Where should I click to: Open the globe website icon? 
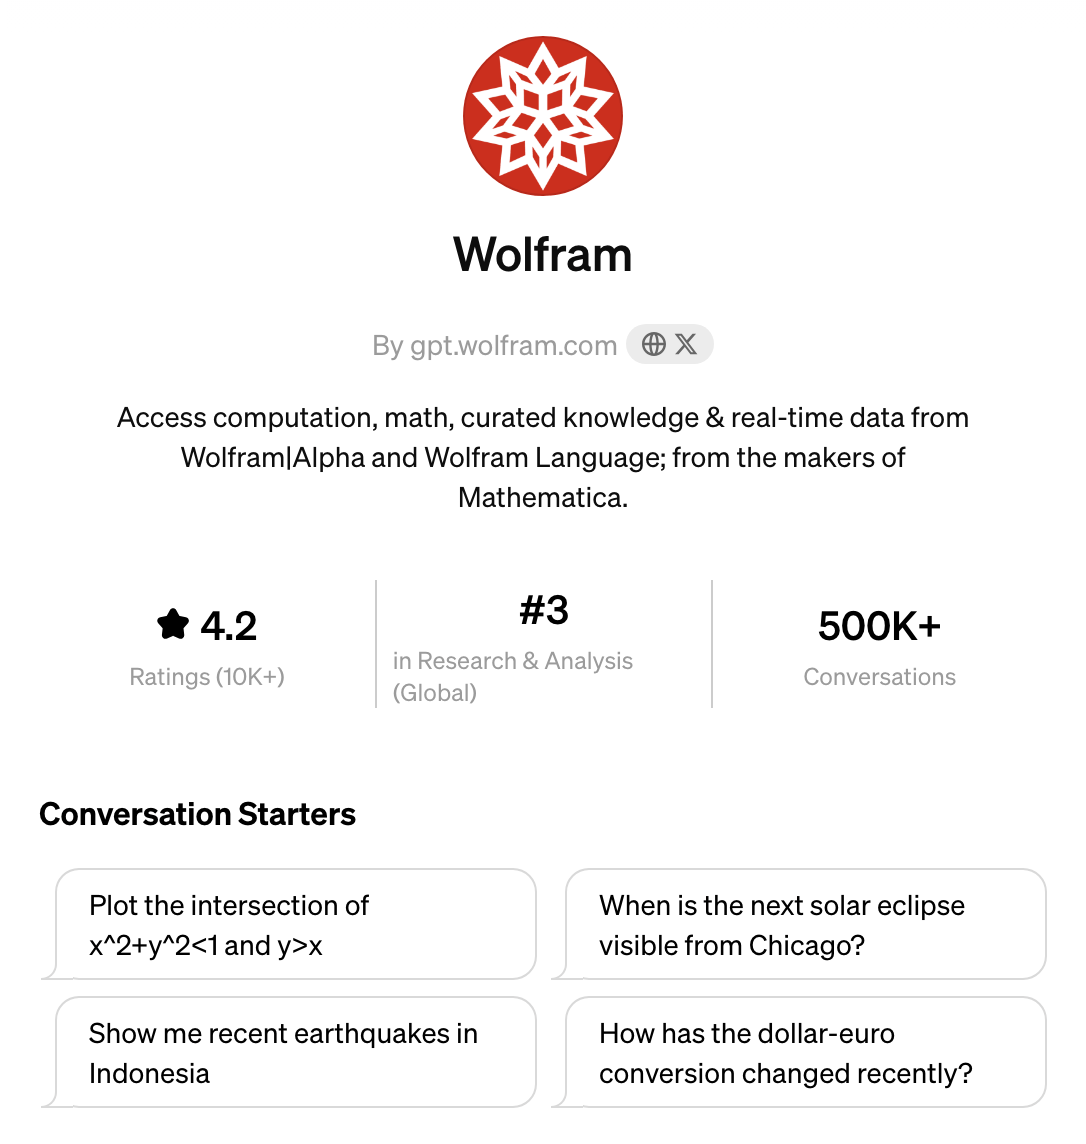coord(653,344)
